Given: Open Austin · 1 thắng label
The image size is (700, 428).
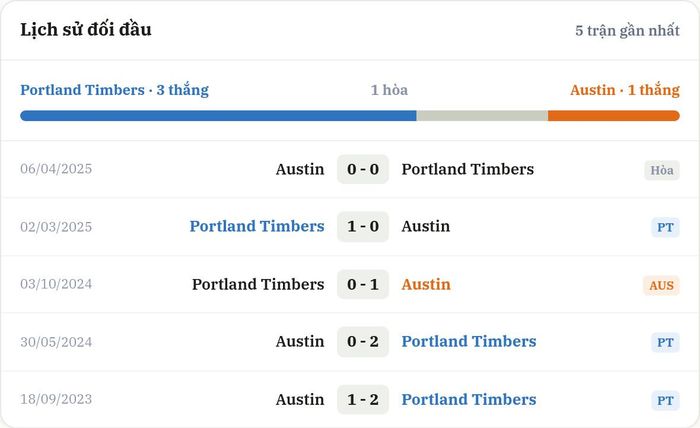Looking at the screenshot, I should tap(625, 90).
